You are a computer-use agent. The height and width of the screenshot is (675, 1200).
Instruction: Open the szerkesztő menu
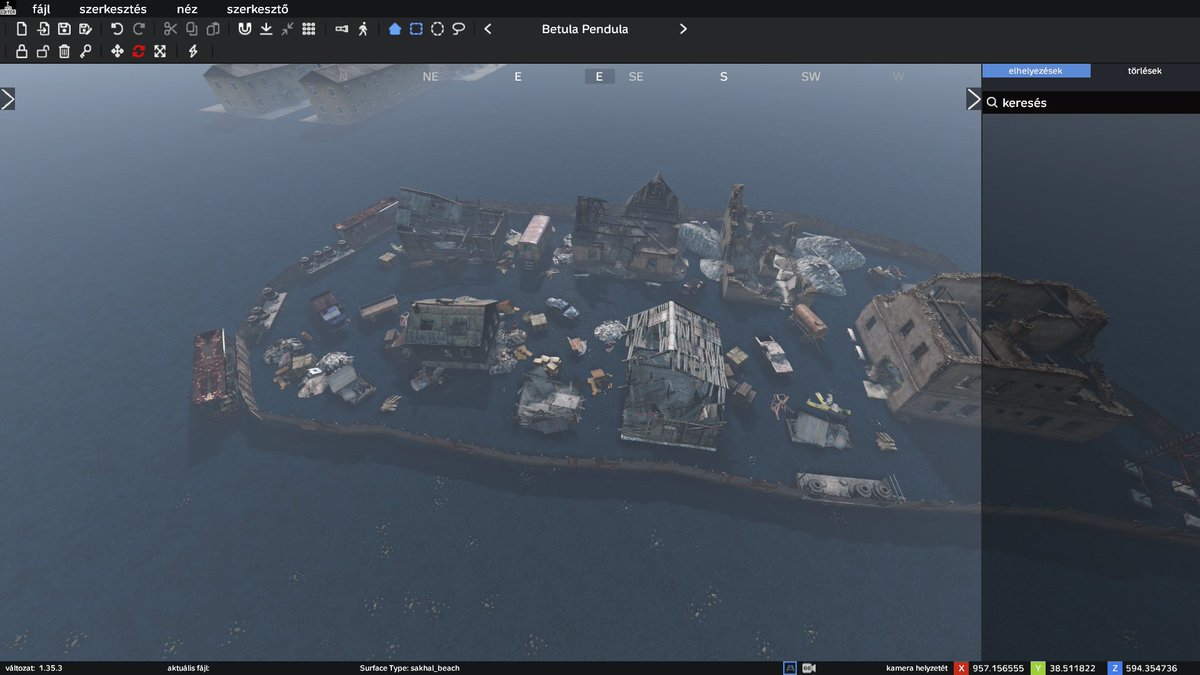pyautogui.click(x=258, y=9)
